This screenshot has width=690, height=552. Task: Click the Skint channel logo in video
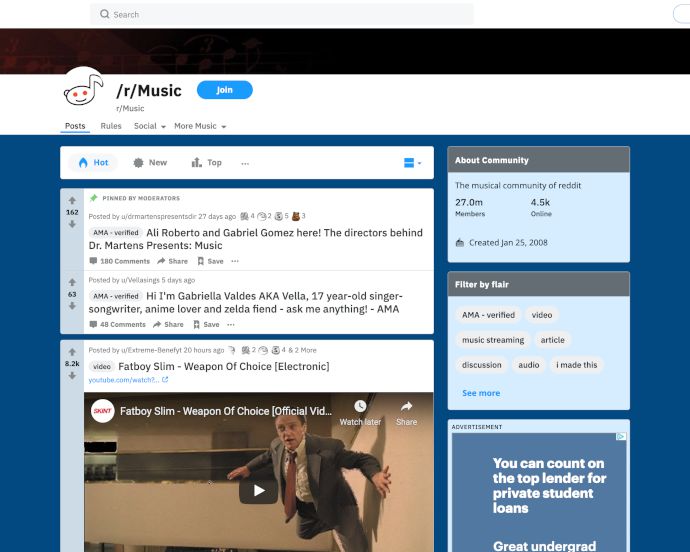(103, 411)
